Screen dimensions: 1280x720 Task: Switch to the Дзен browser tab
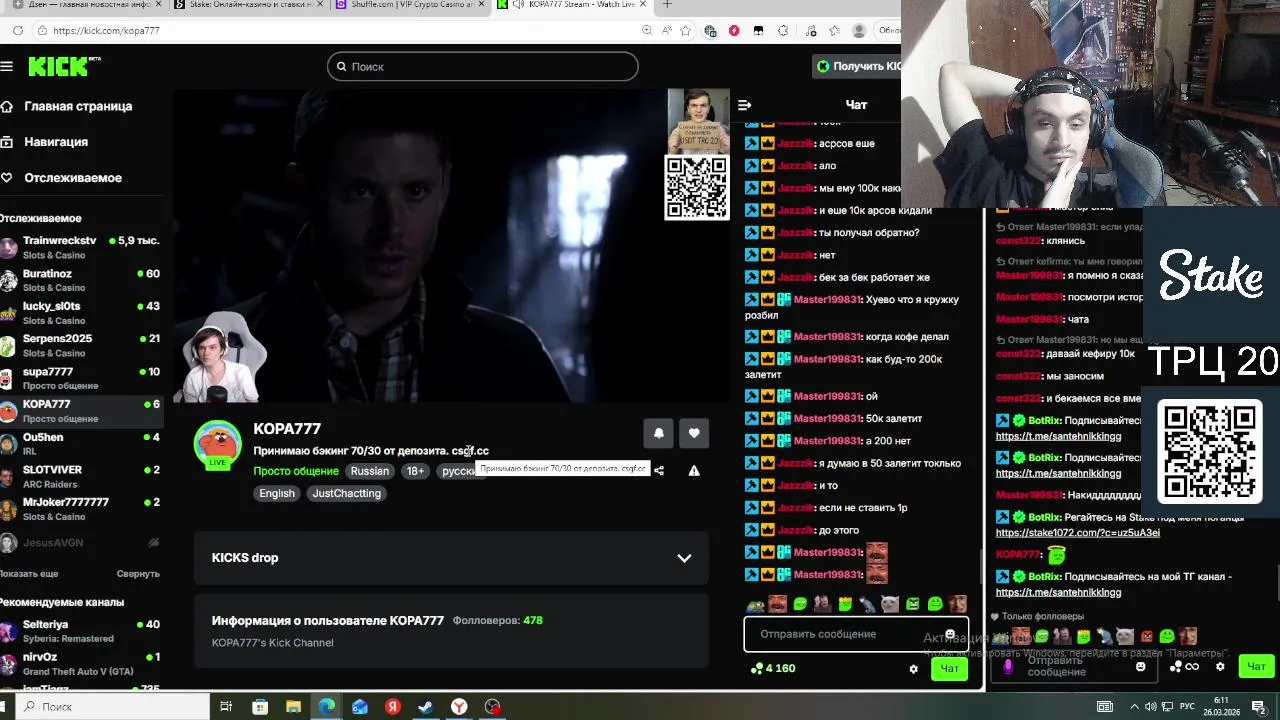[x=84, y=5]
